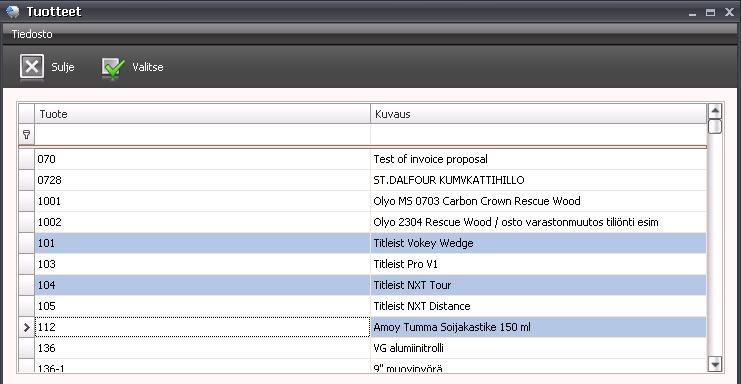Click the Tuotteet app icon in title bar
The width and height of the screenshot is (741, 384).
click(13, 11)
